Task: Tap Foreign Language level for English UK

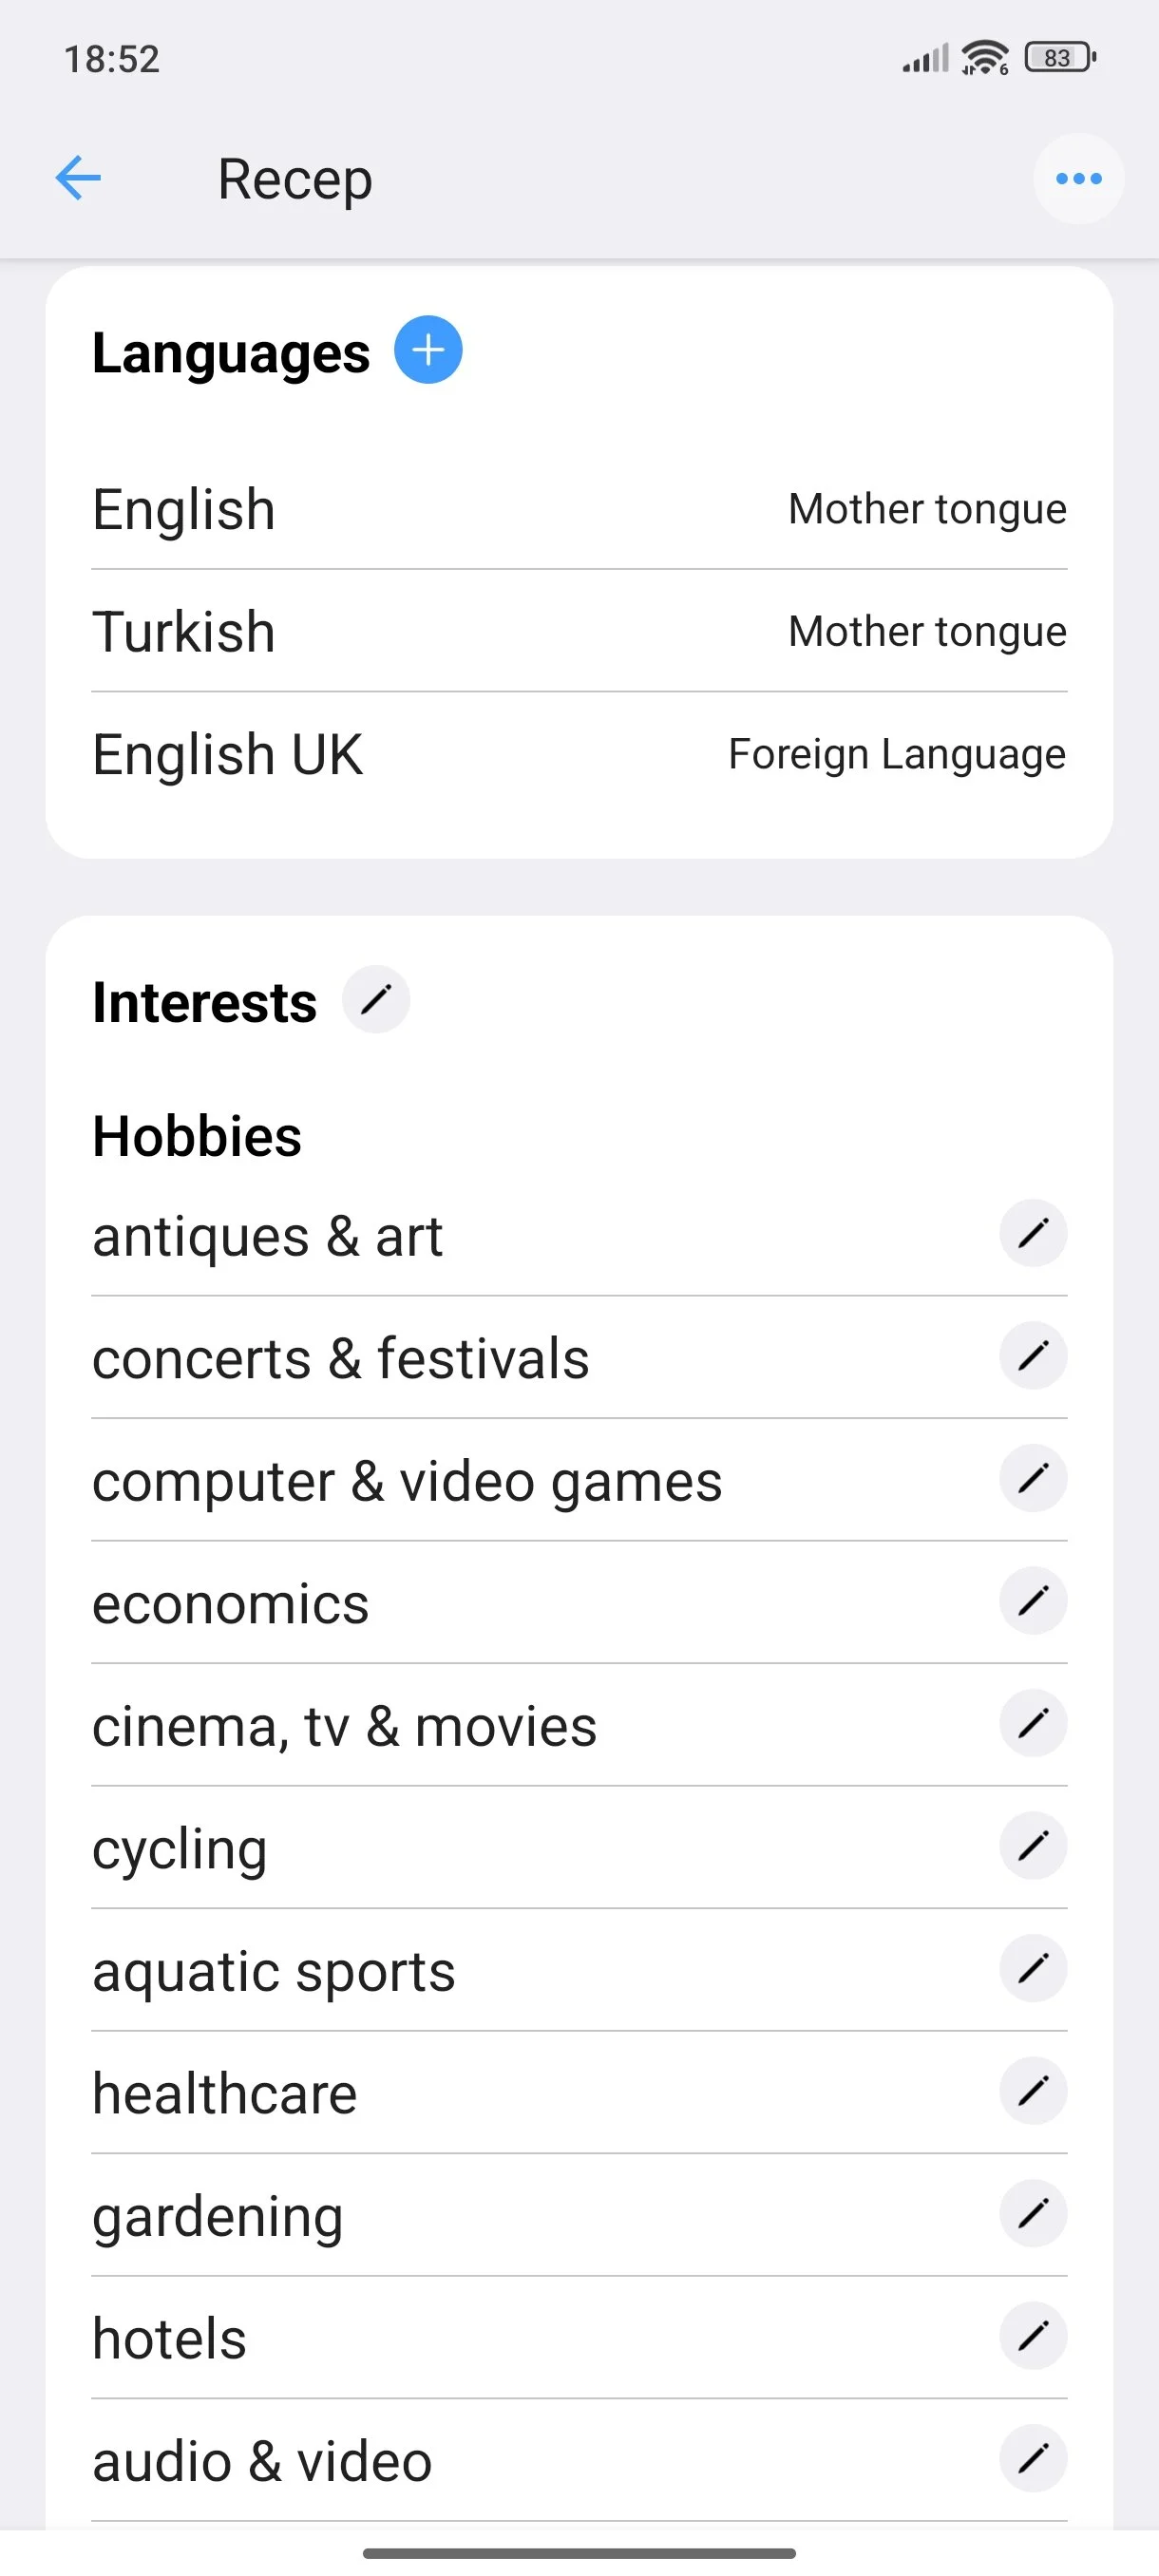Action: pos(896,754)
